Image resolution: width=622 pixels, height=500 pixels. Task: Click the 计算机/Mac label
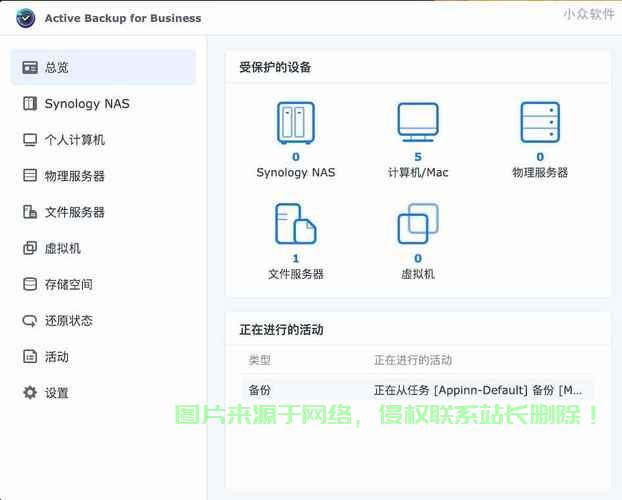point(418,173)
